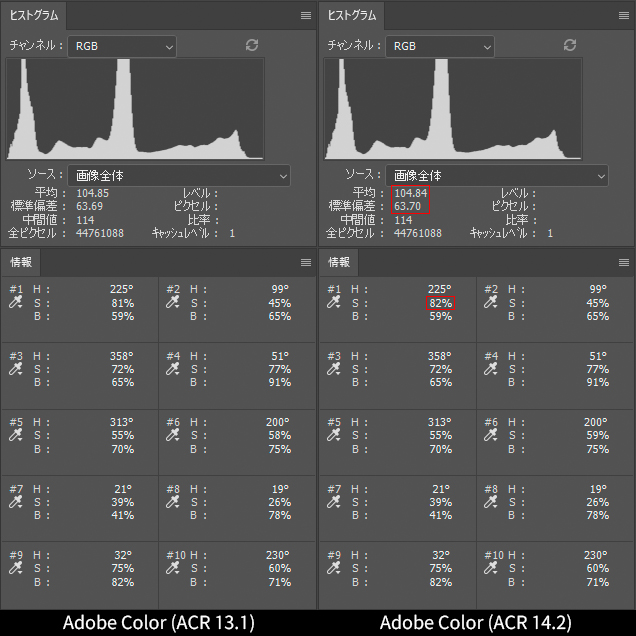The image size is (636, 636).
Task: Click #4 eyedropper in ACR 14.2 panel
Action: point(490,369)
